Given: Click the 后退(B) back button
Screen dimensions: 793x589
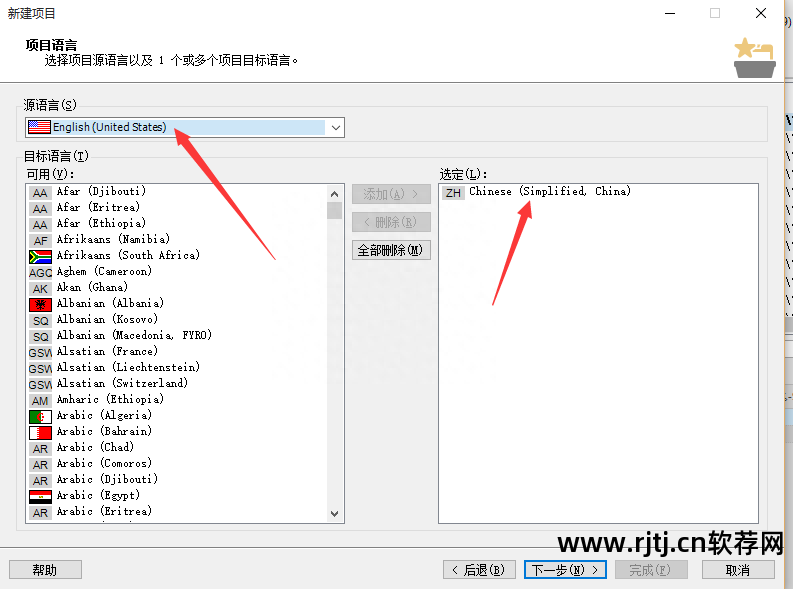Looking at the screenshot, I should 479,570.
